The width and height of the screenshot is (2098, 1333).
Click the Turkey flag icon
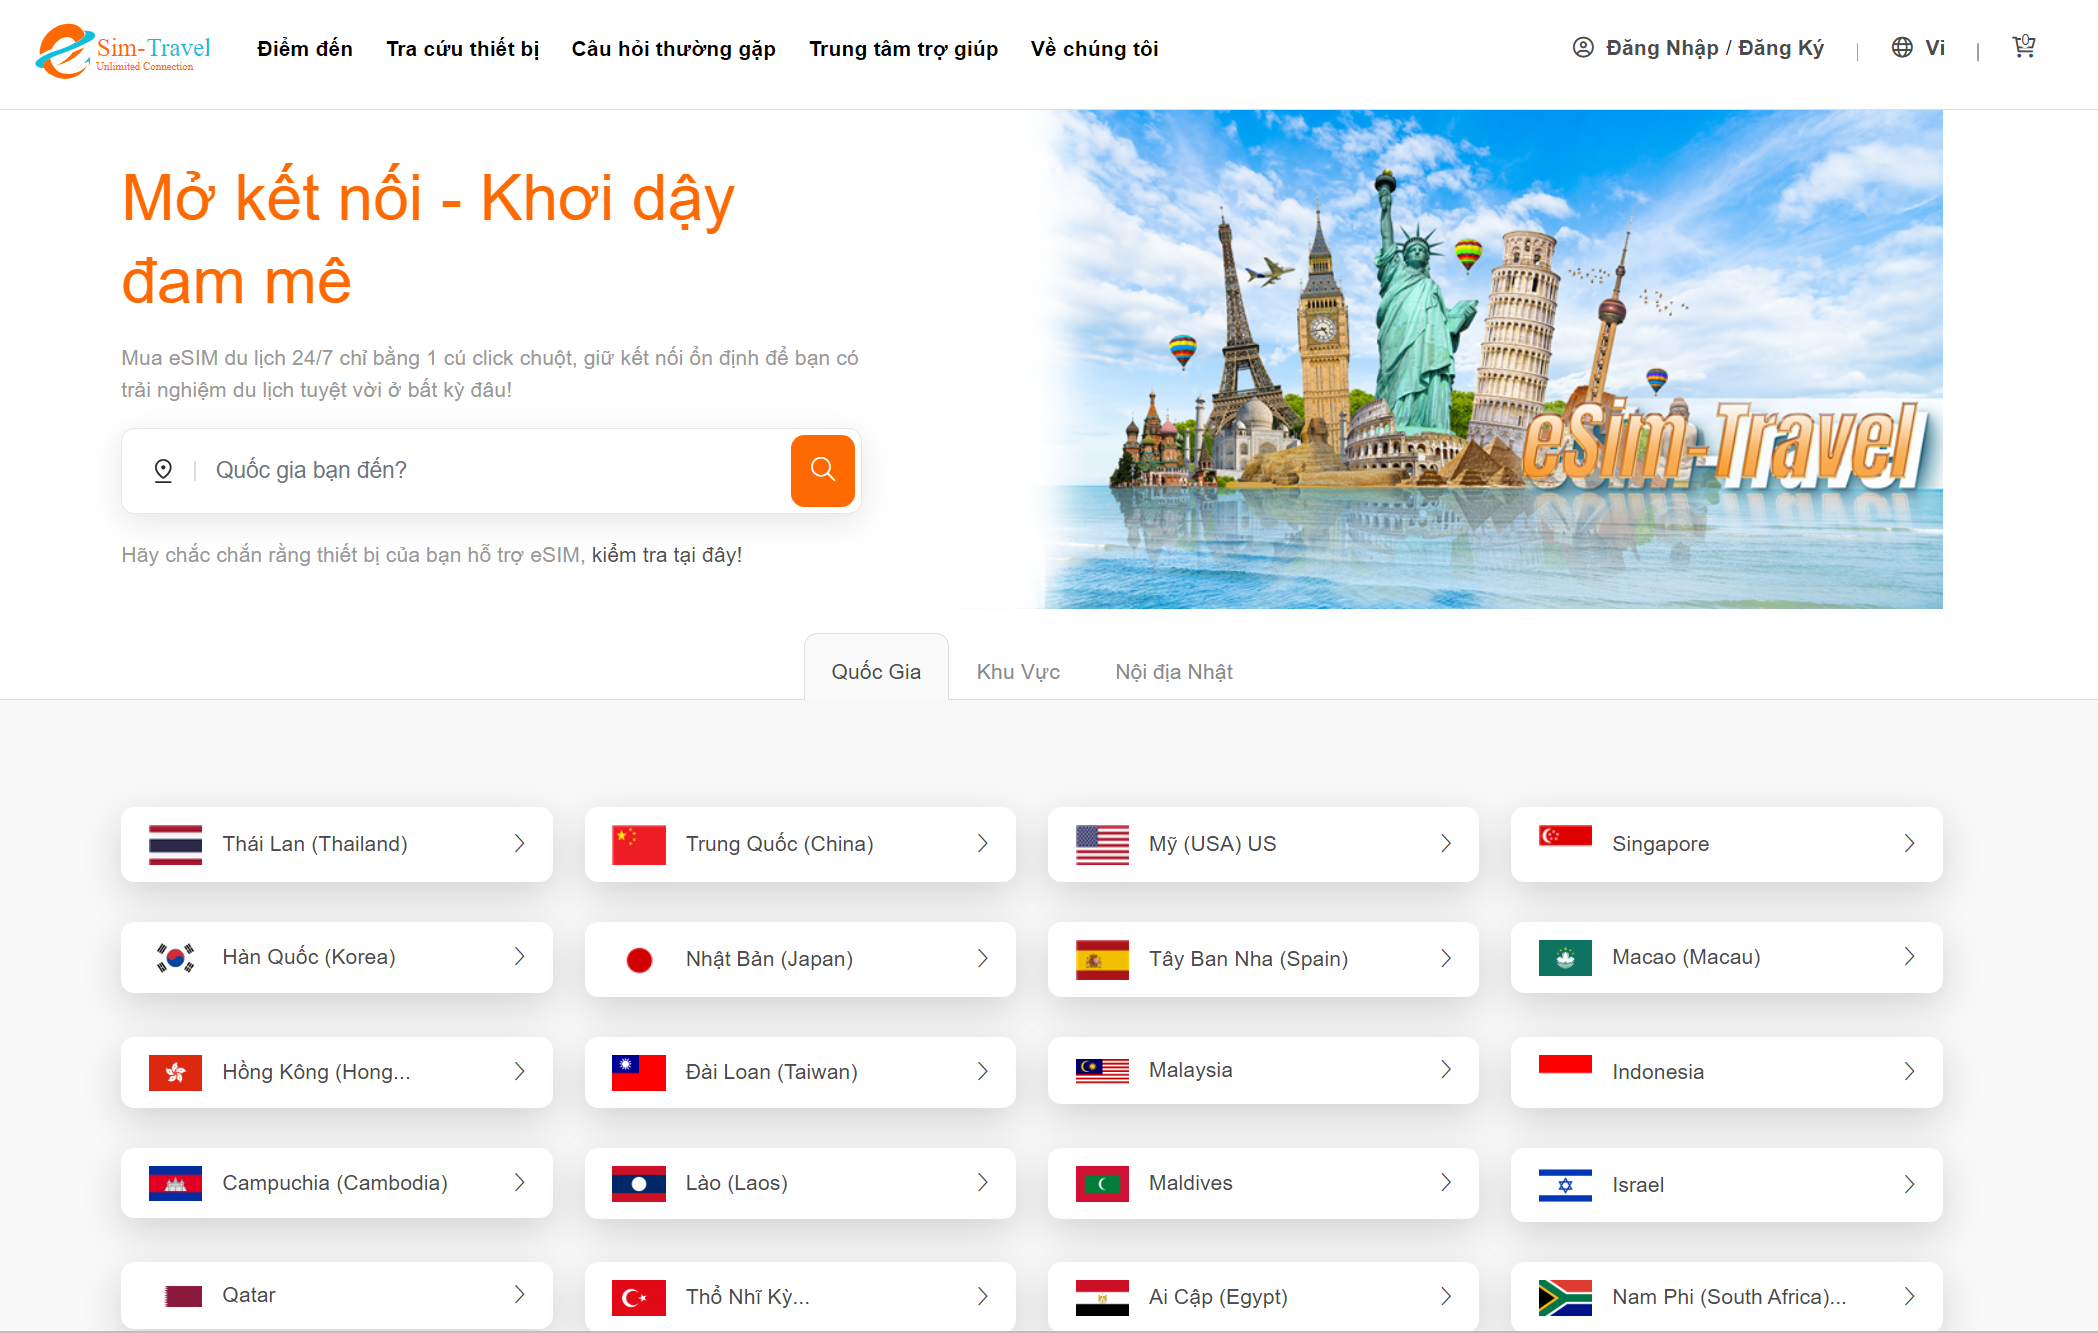click(x=639, y=1297)
